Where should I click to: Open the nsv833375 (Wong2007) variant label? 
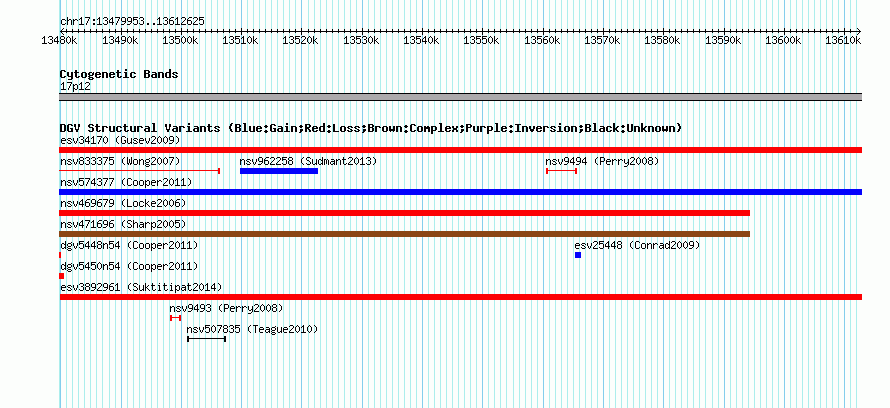pyautogui.click(x=120, y=161)
